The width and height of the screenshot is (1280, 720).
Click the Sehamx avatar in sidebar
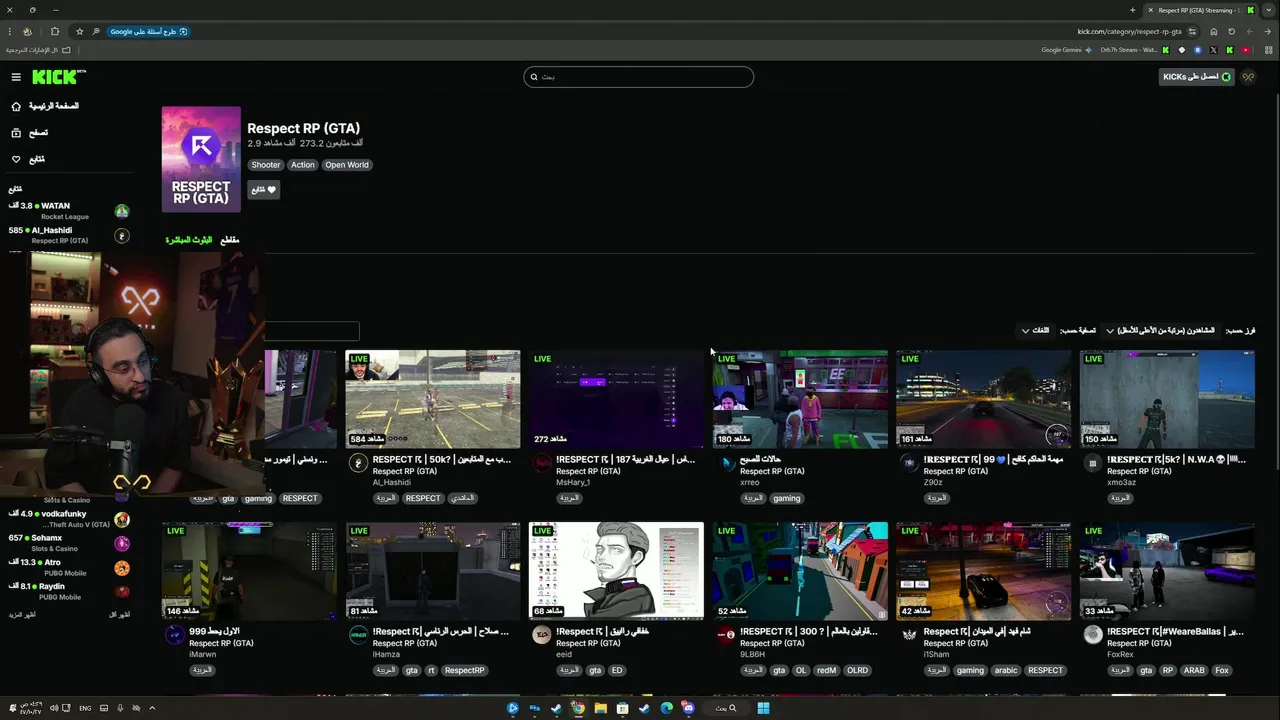click(122, 544)
